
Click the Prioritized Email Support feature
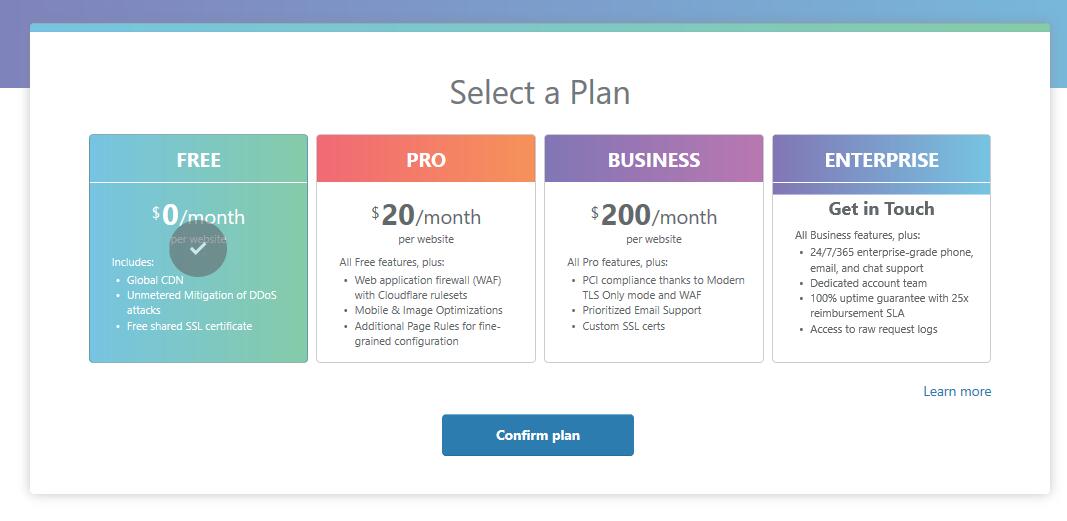(x=642, y=310)
